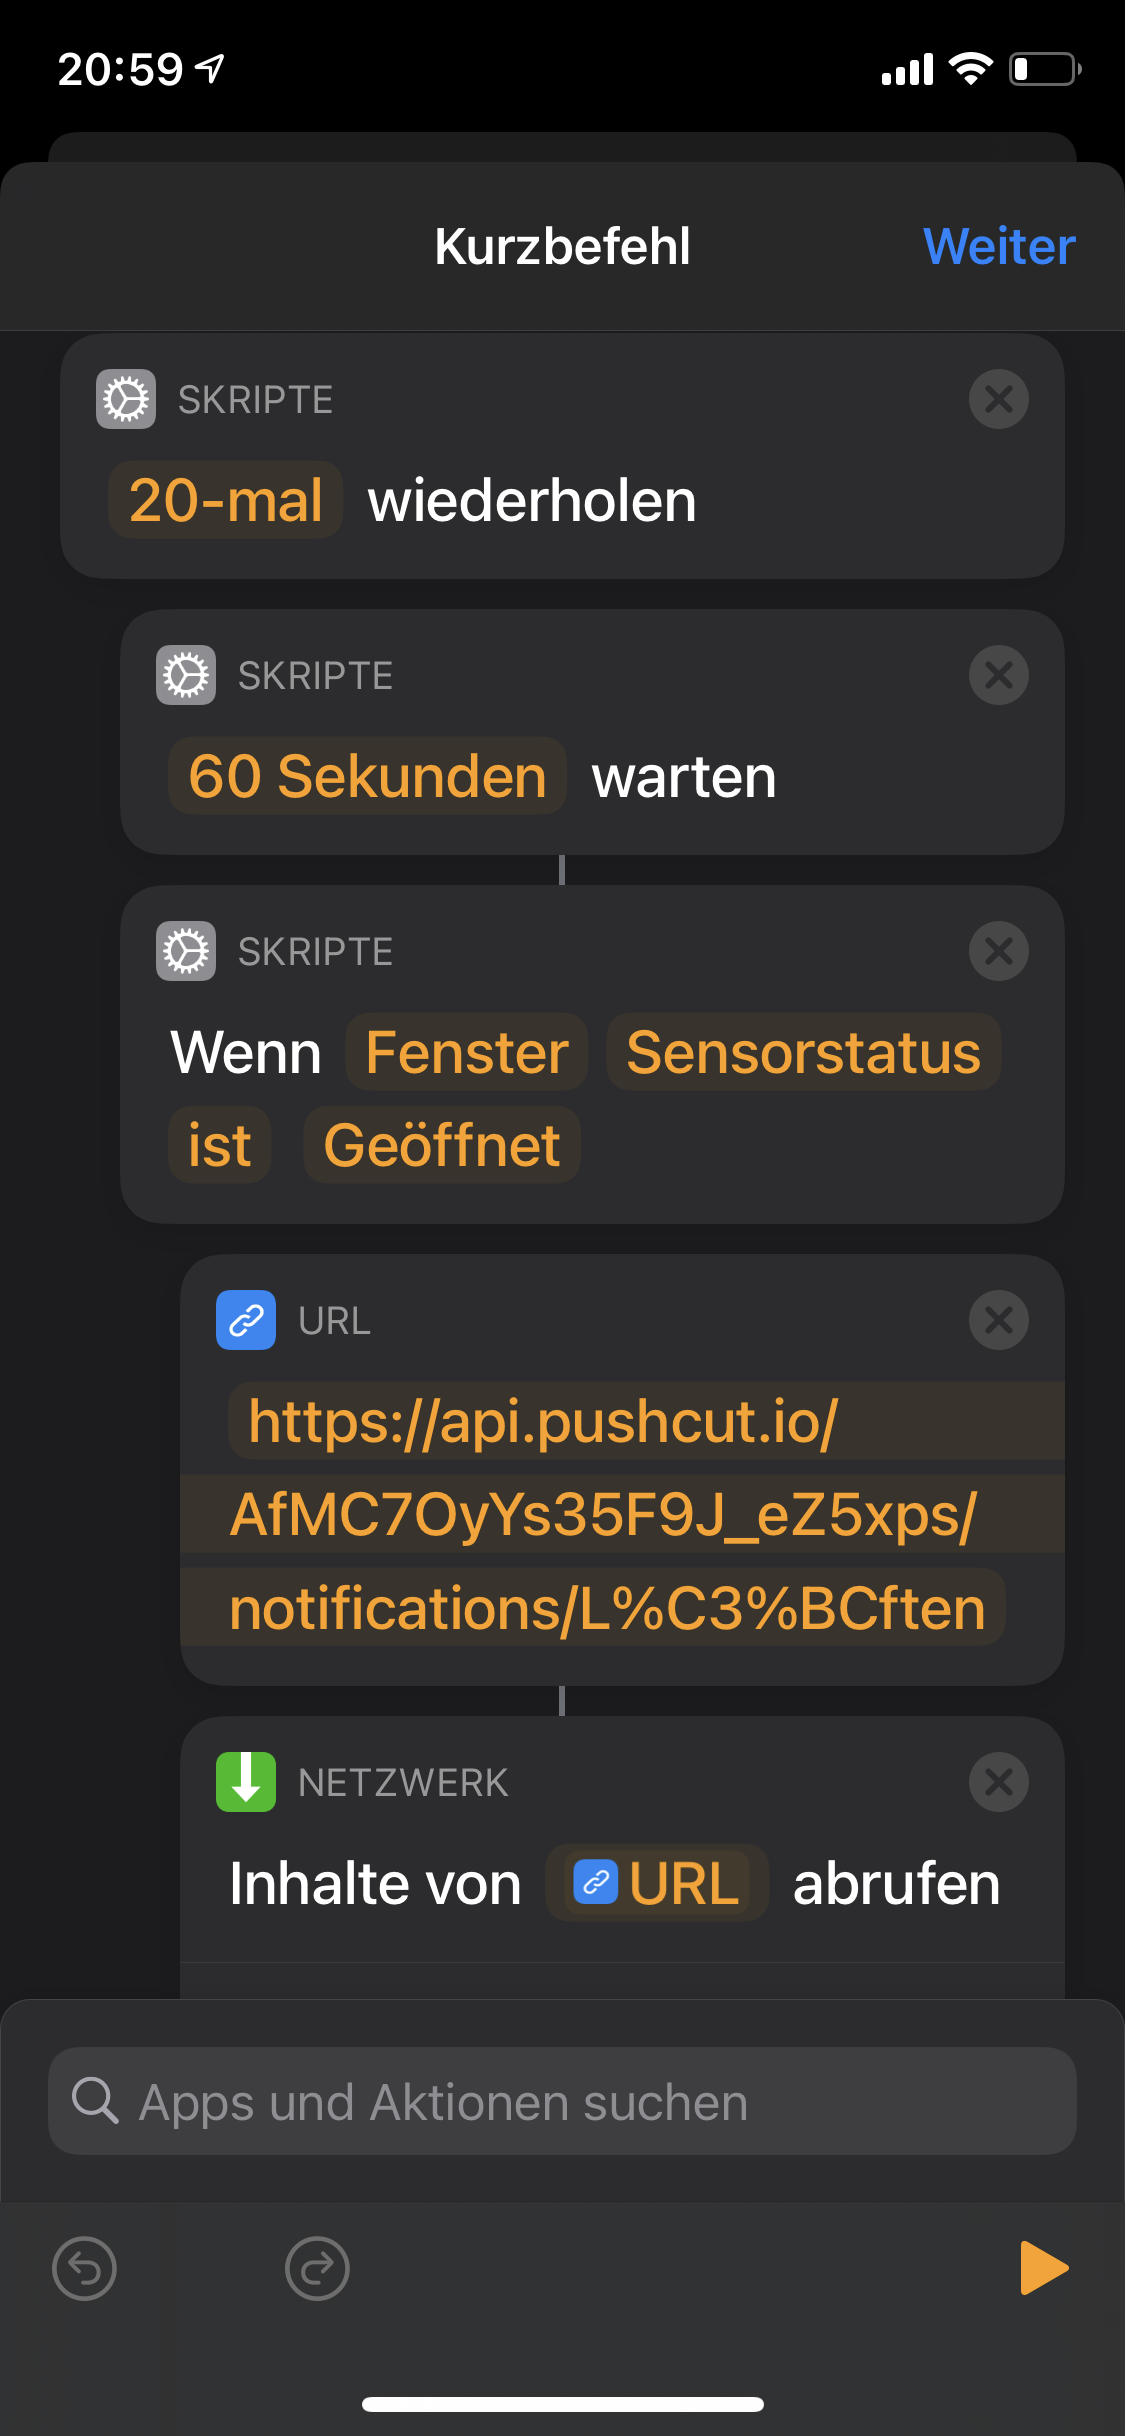This screenshot has height=2436, width=1125.
Task: Undo the last change
Action: tap(84, 2268)
